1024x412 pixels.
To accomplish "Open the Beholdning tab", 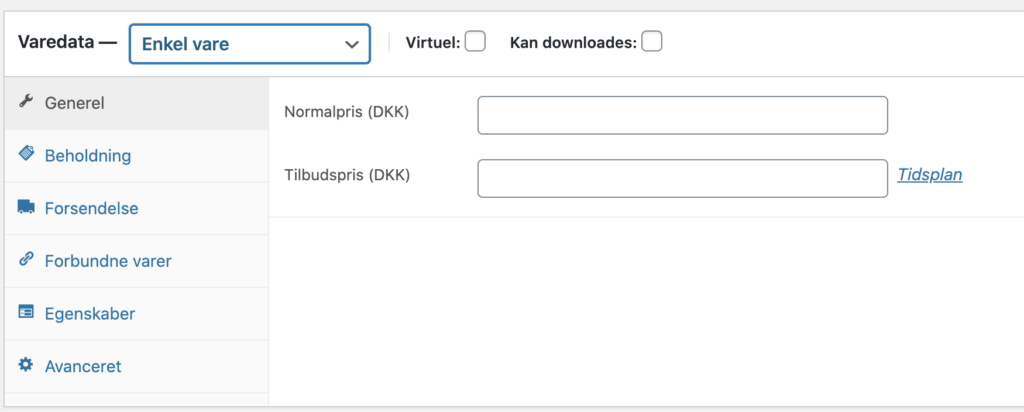I will click(88, 156).
